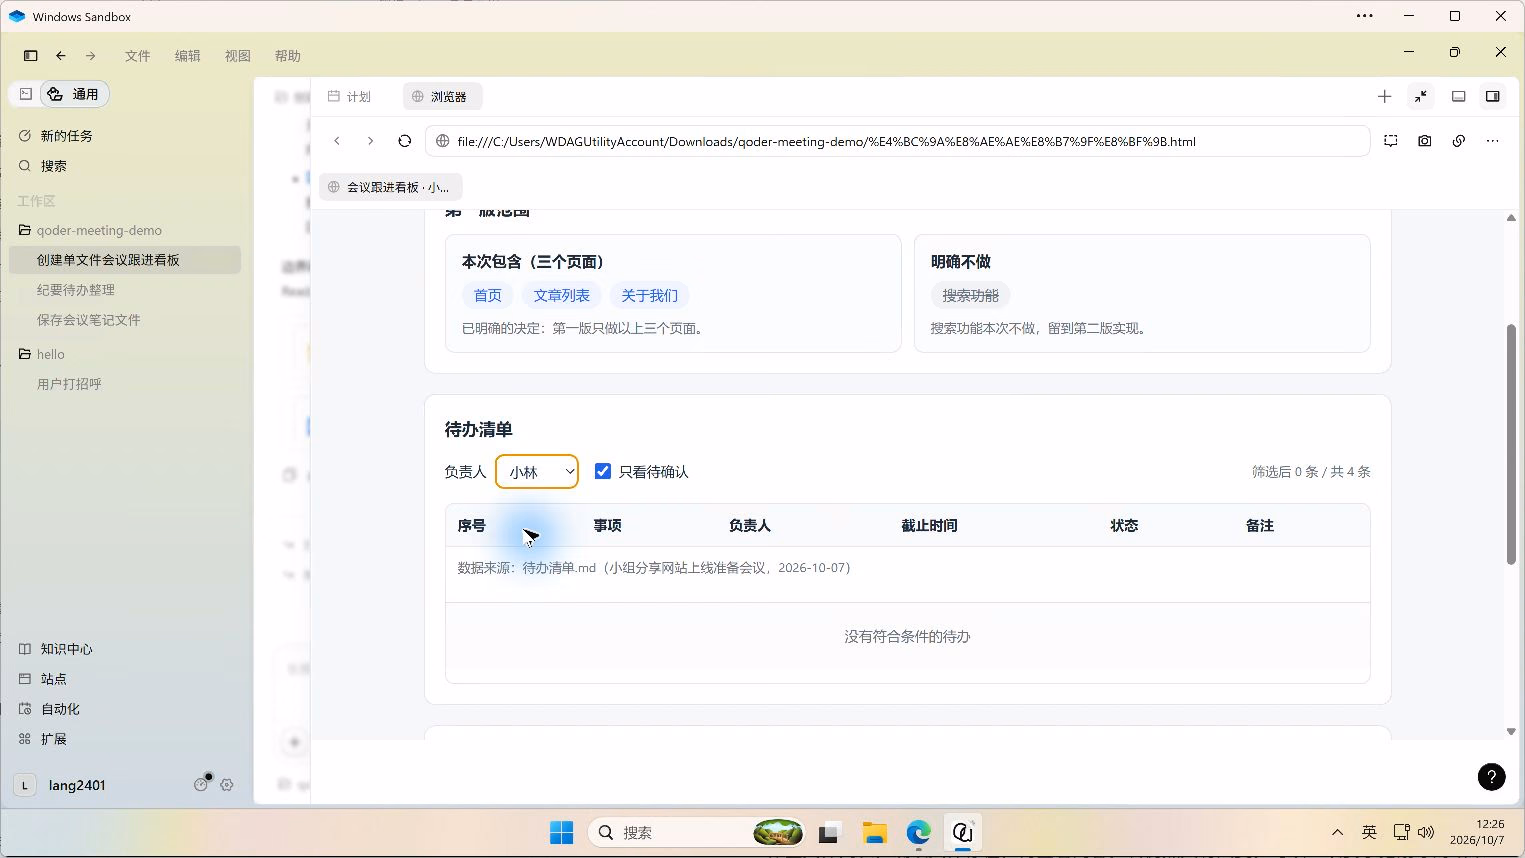Open the settings gear next to lang2401

point(227,785)
